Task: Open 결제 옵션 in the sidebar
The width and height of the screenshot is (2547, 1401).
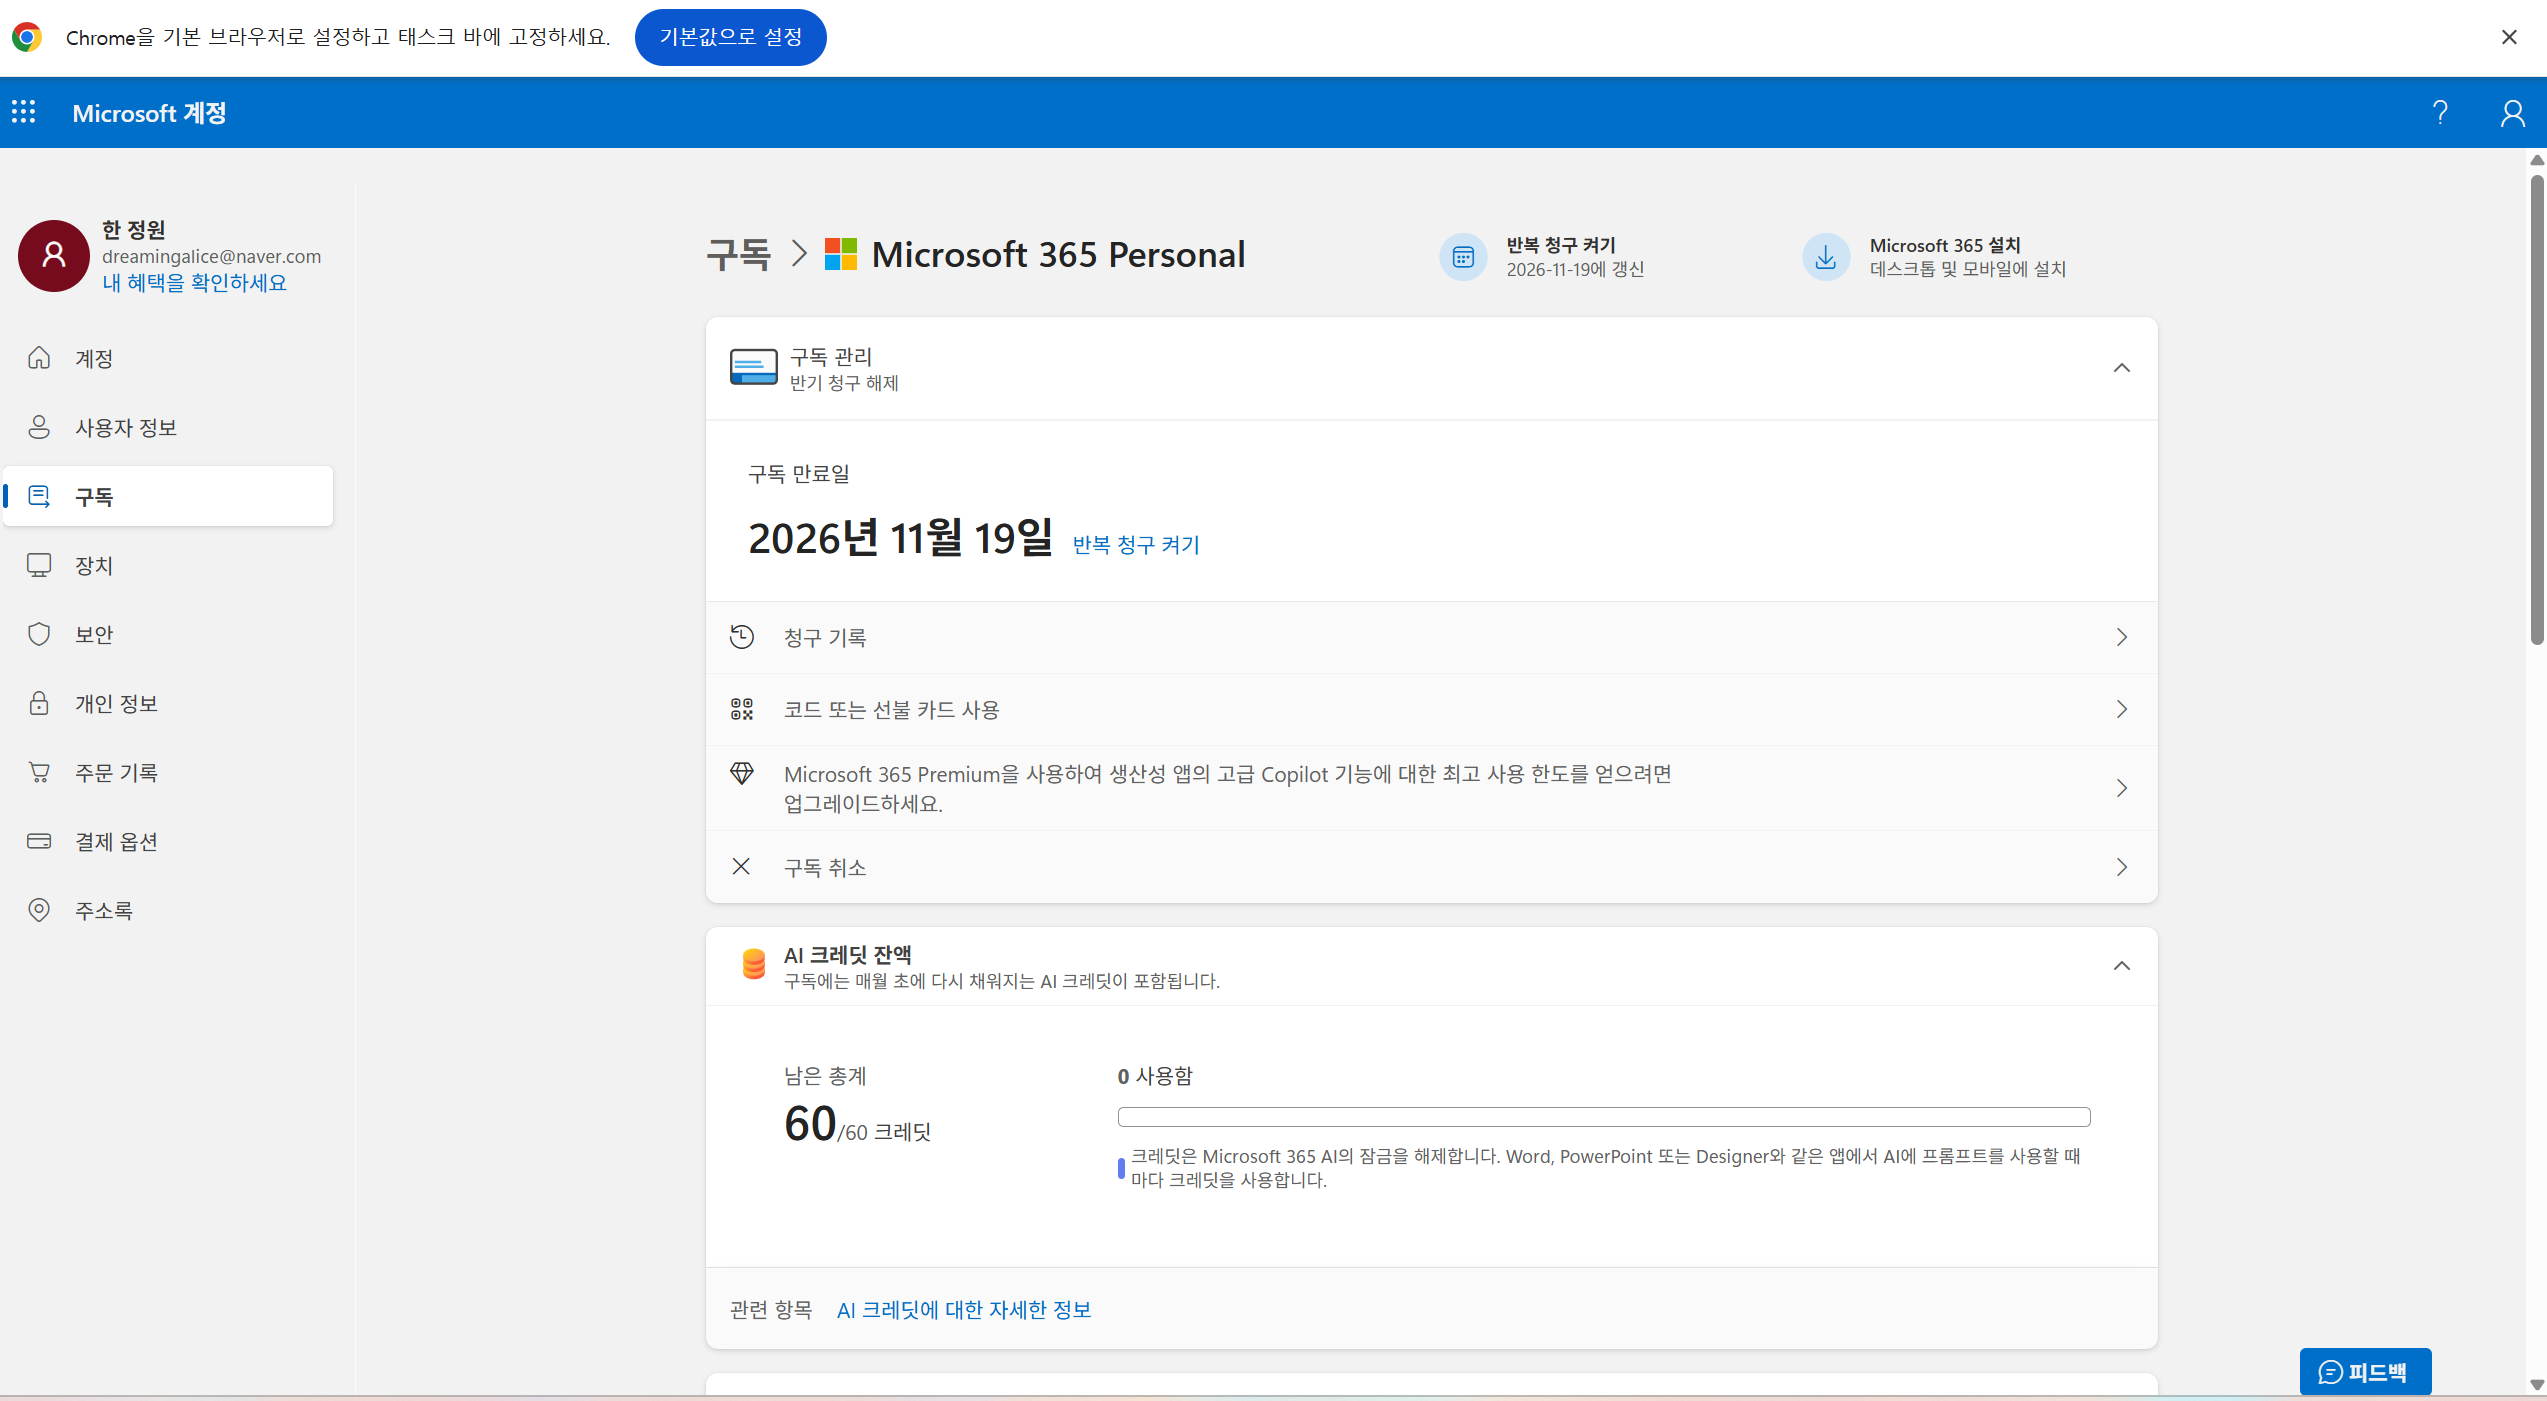Action: [168, 841]
